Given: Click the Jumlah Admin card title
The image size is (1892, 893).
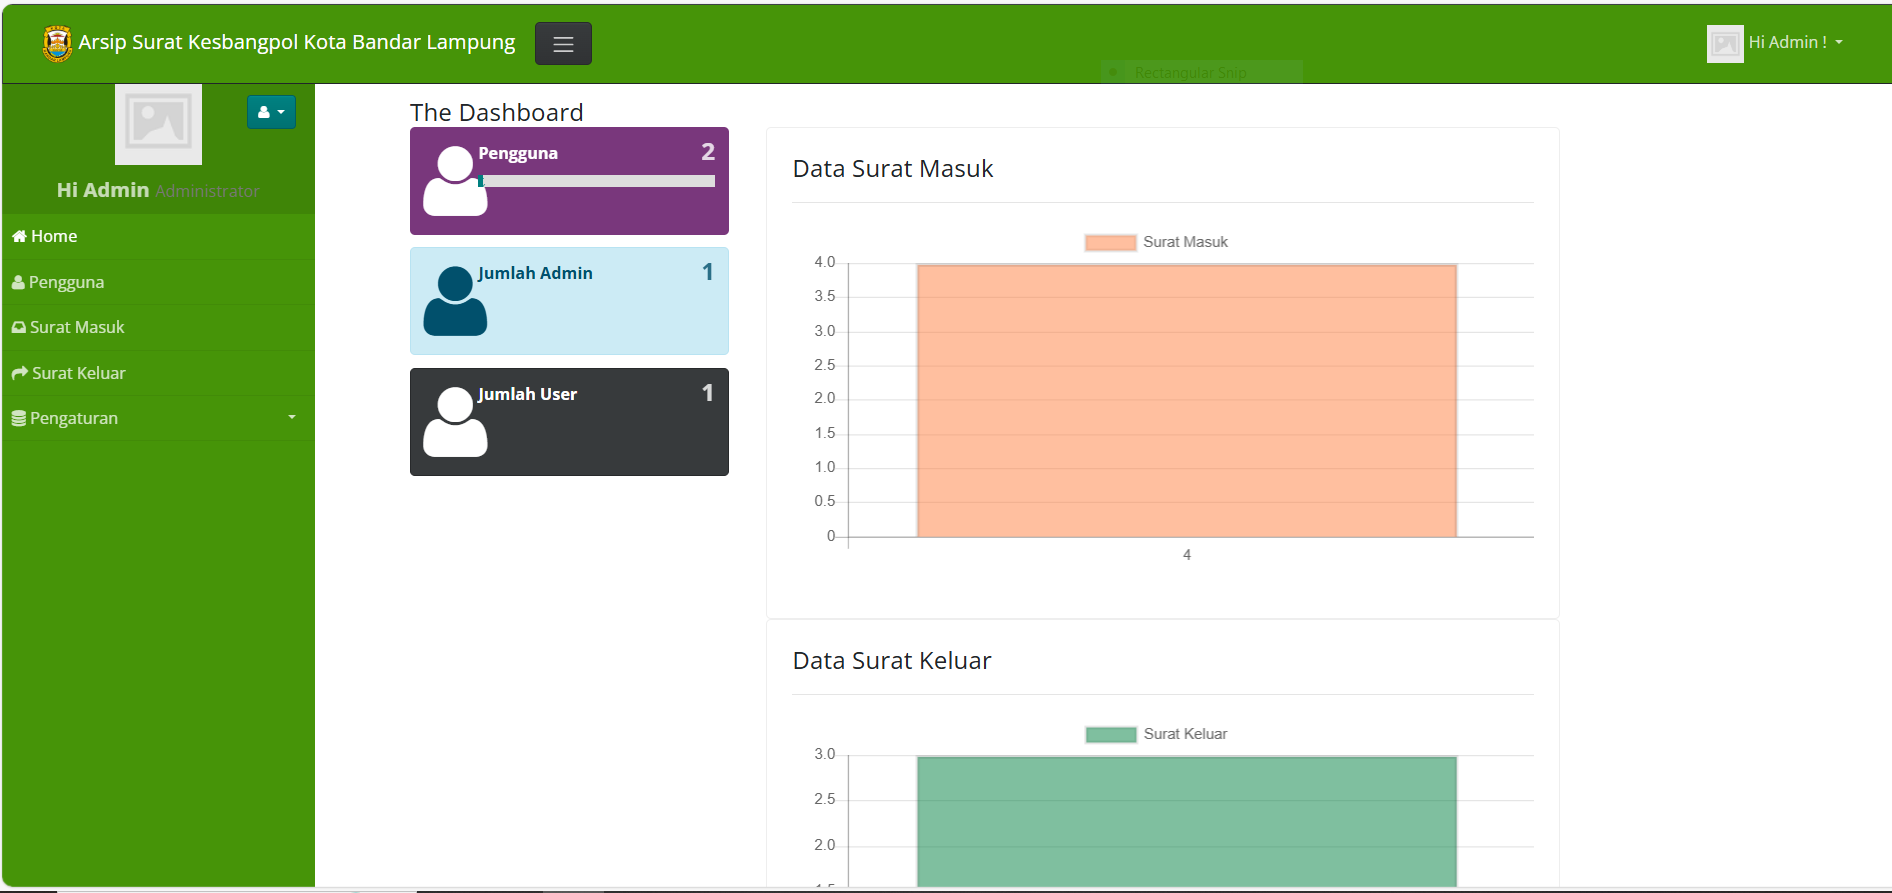Looking at the screenshot, I should [535, 273].
